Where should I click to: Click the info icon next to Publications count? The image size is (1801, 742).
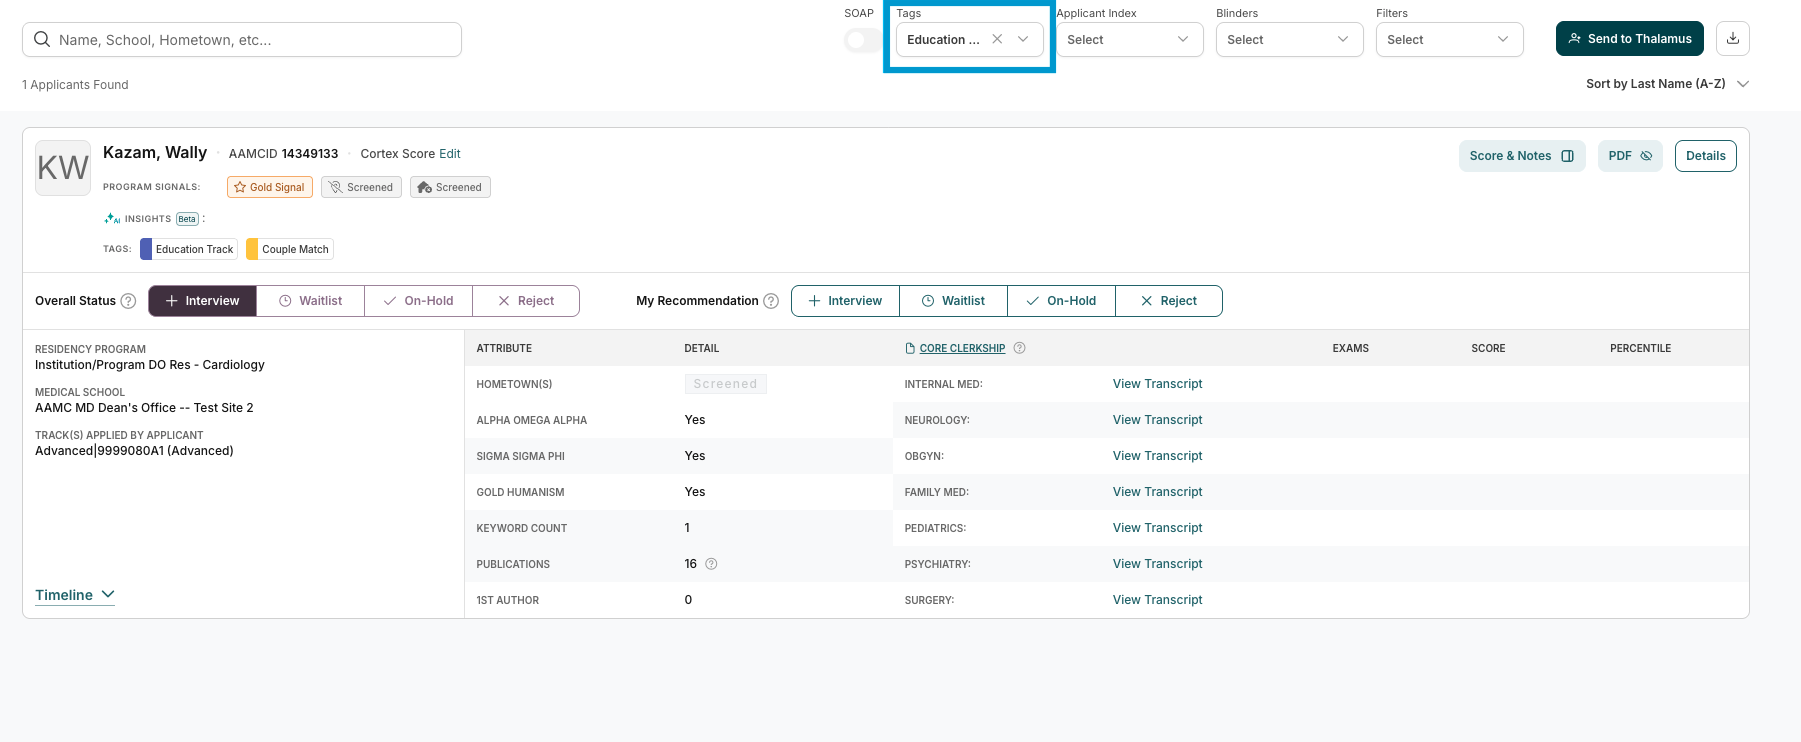tap(712, 564)
